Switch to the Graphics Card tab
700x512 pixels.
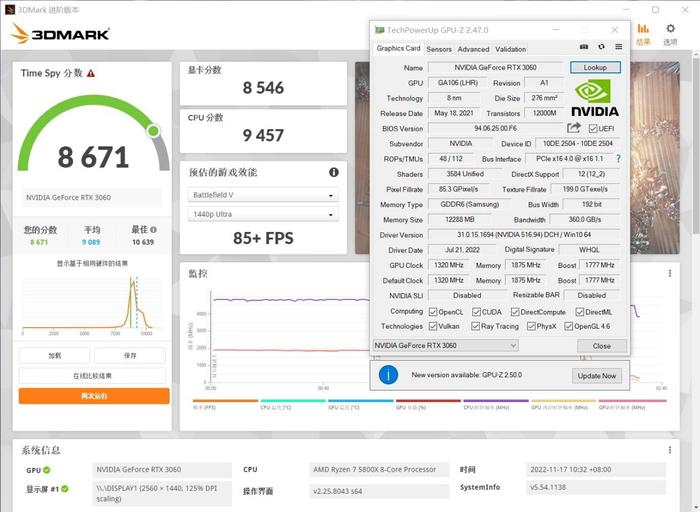click(398, 48)
